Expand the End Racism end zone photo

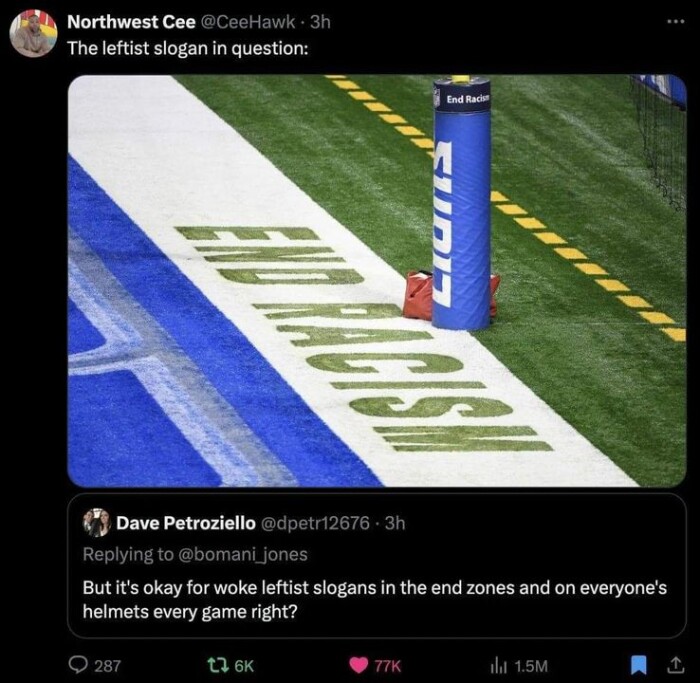(x=377, y=280)
